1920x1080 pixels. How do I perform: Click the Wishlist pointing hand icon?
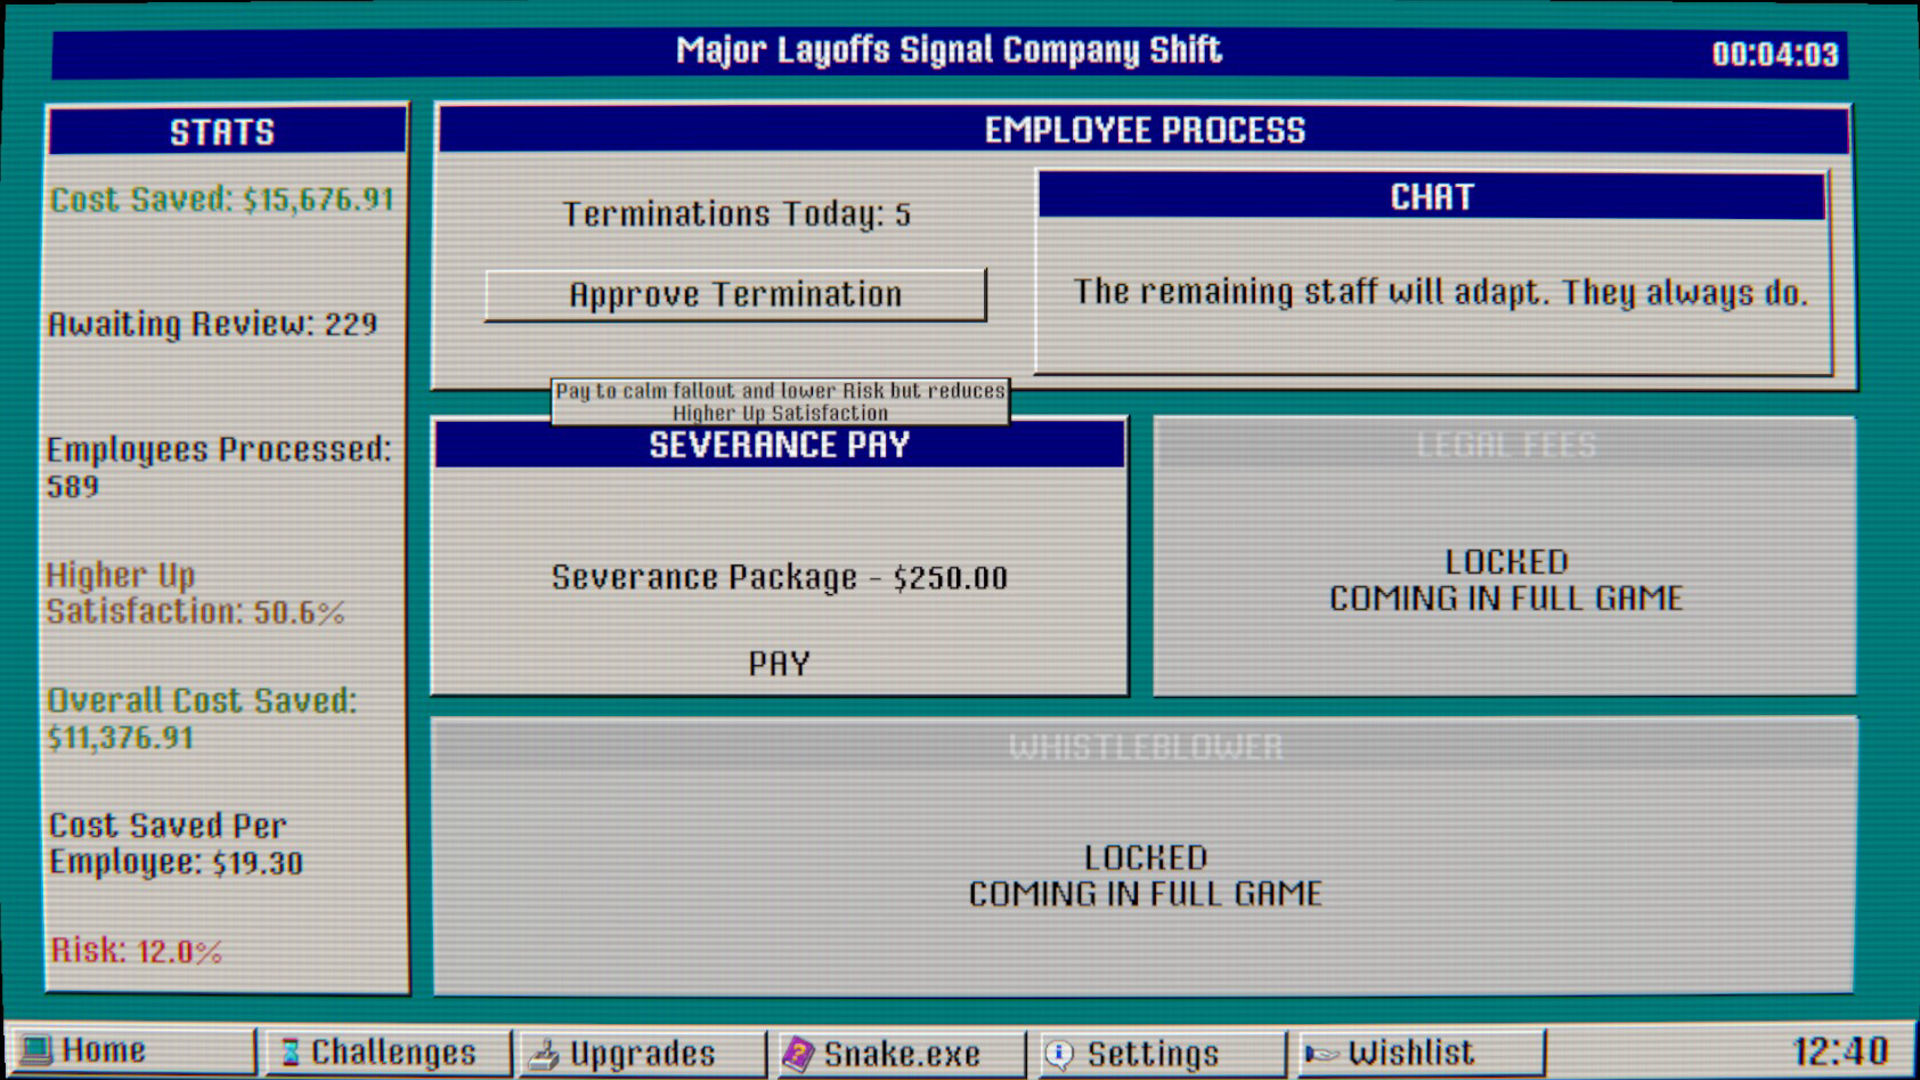(x=1321, y=1053)
